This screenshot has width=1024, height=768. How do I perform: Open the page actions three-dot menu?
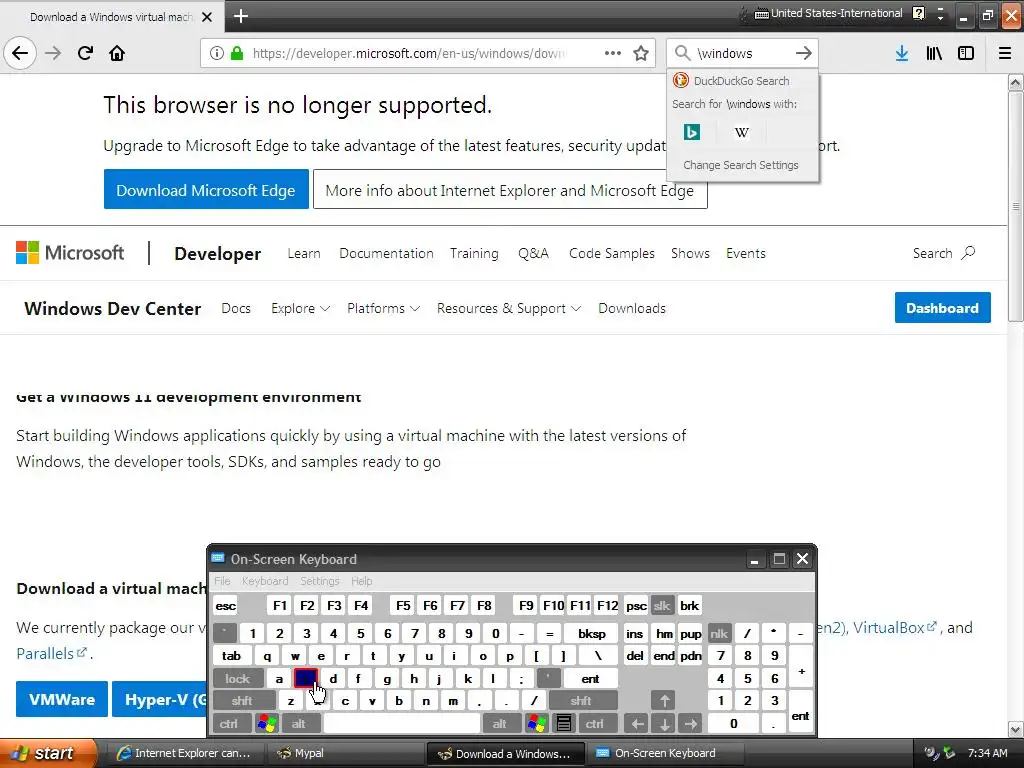pos(613,53)
